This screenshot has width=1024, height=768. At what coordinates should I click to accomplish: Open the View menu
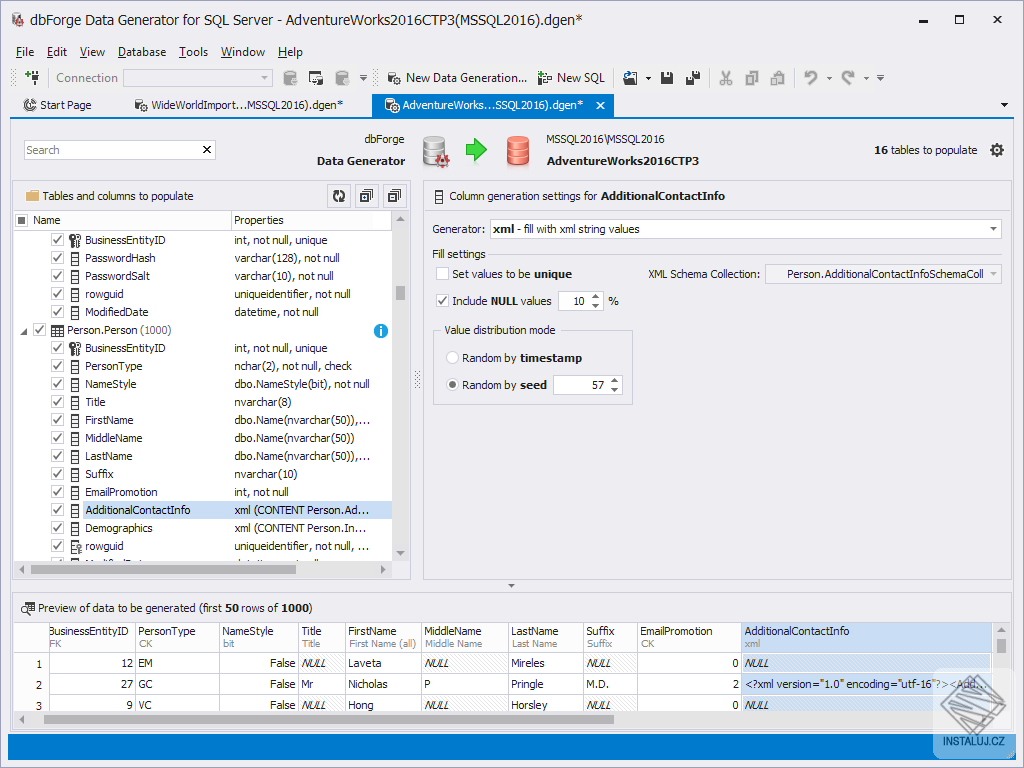[92, 52]
